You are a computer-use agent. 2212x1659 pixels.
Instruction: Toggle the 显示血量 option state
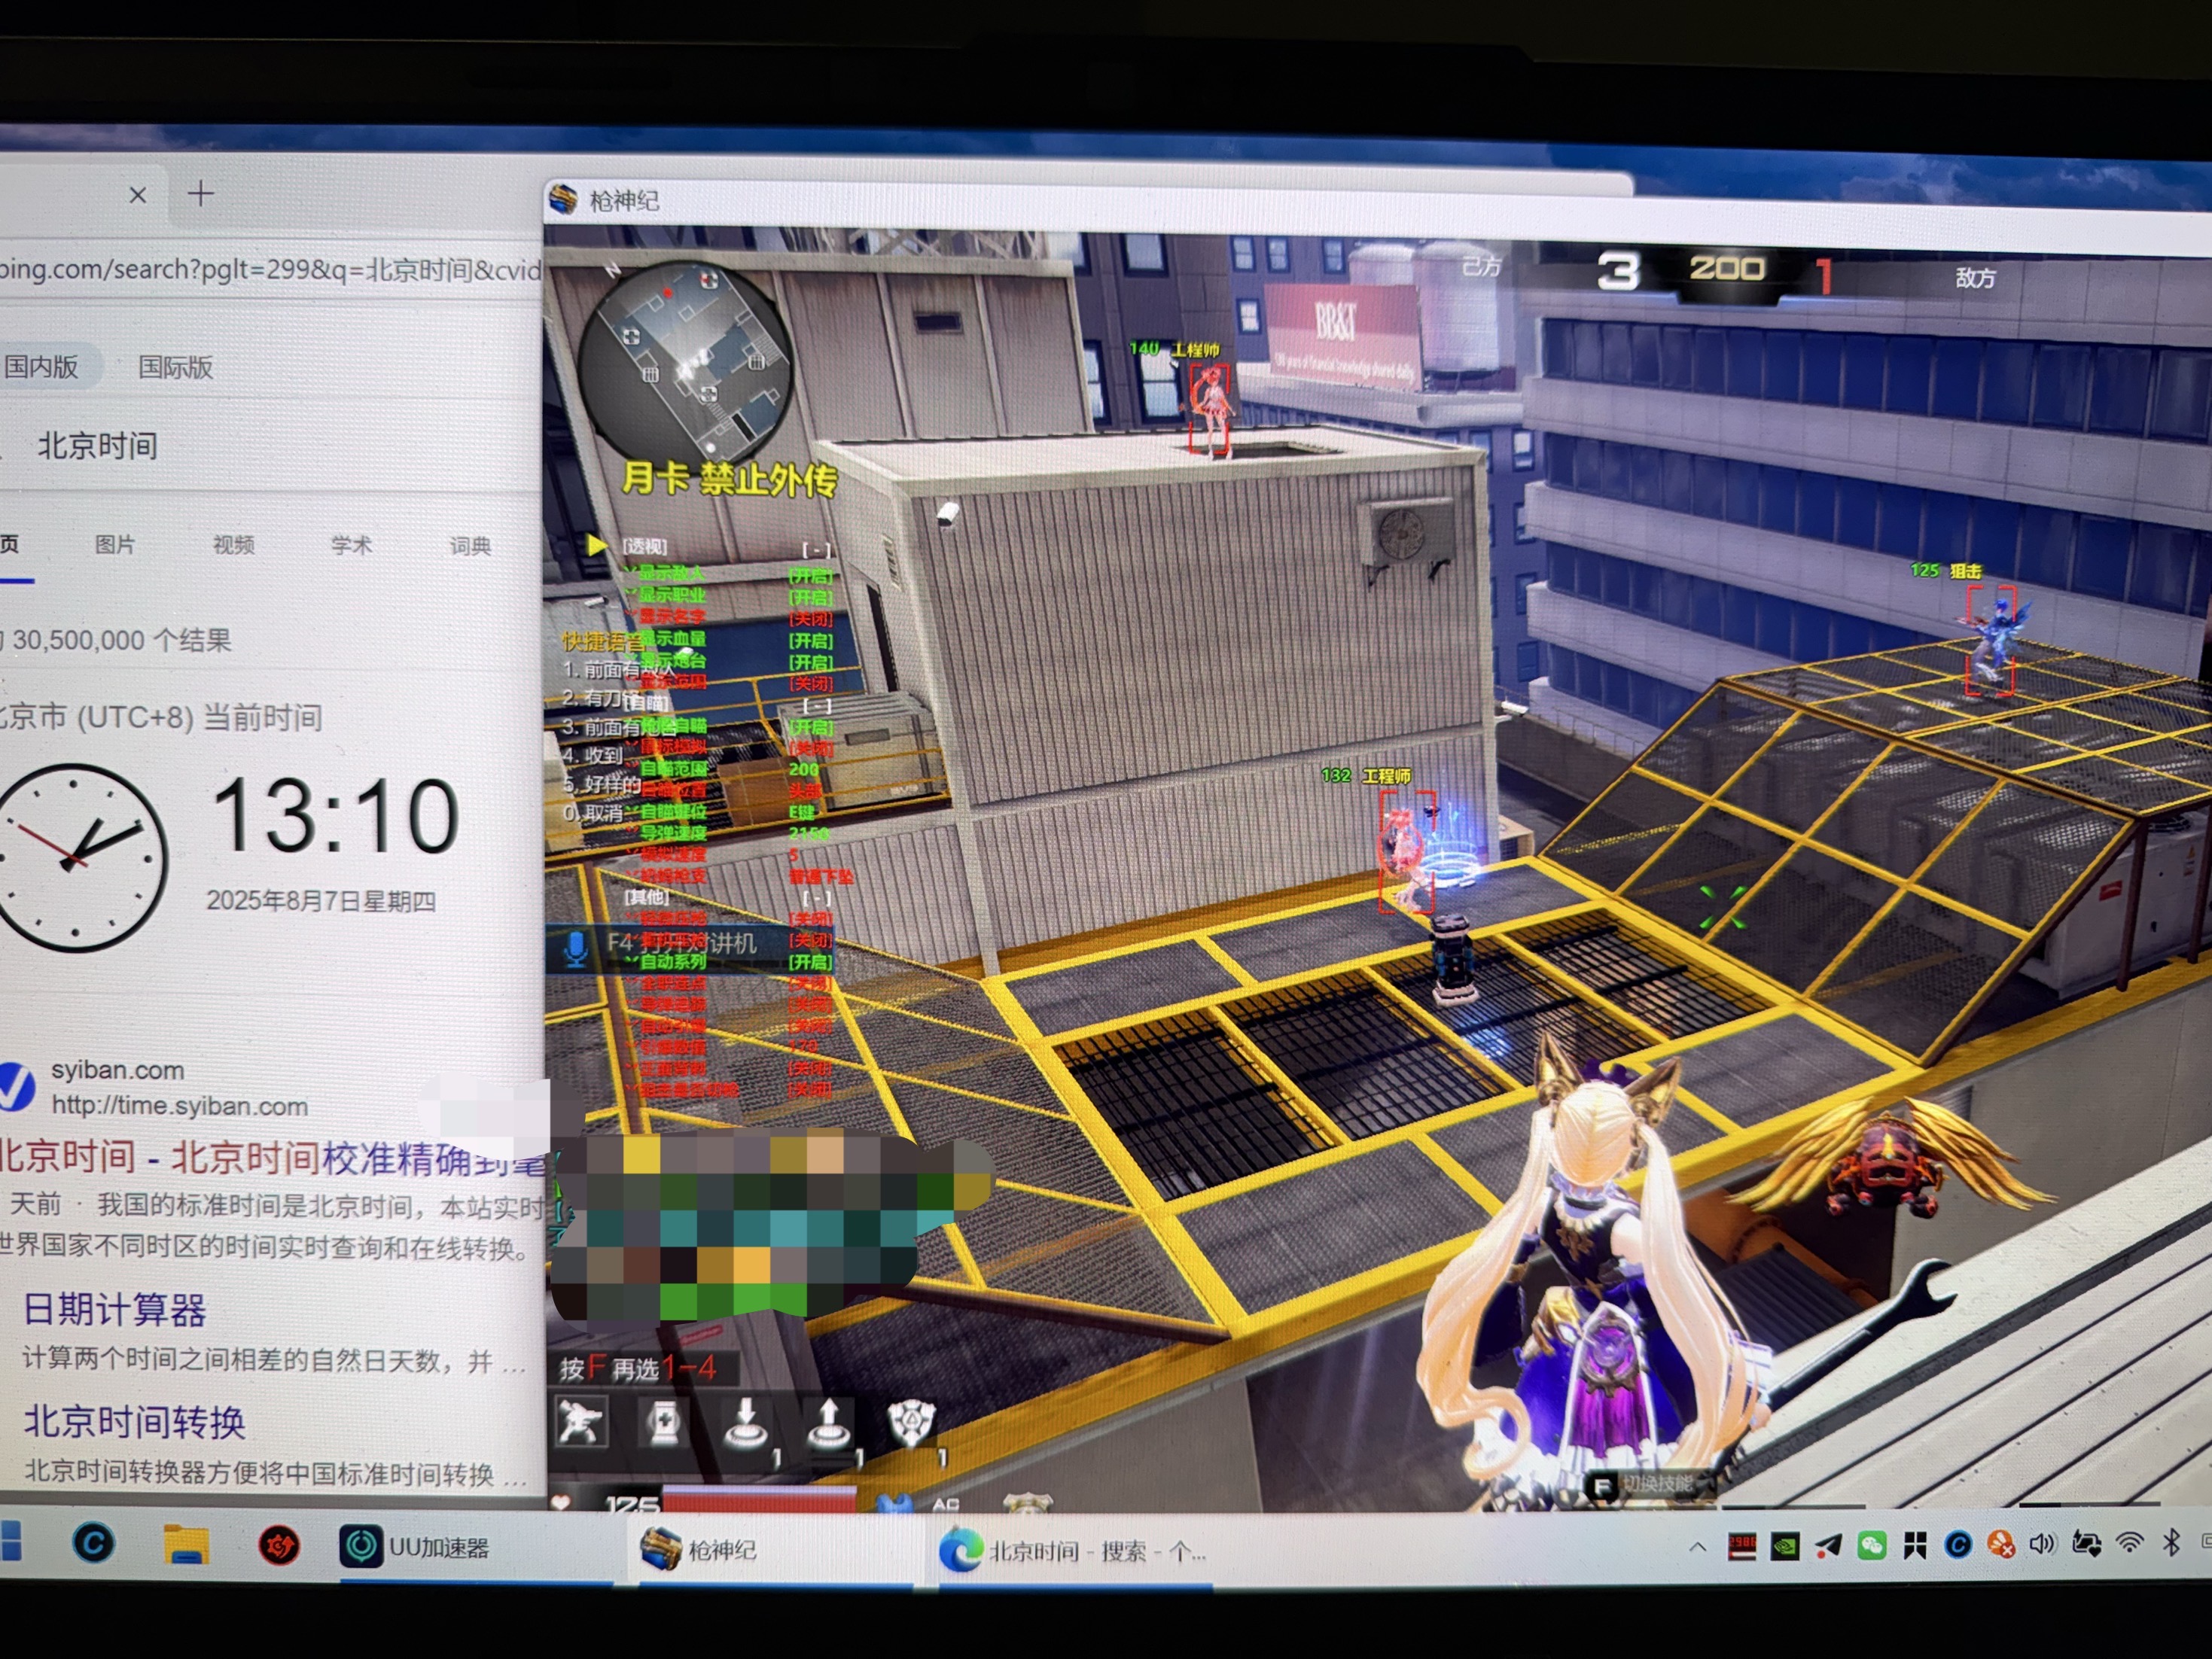810,641
